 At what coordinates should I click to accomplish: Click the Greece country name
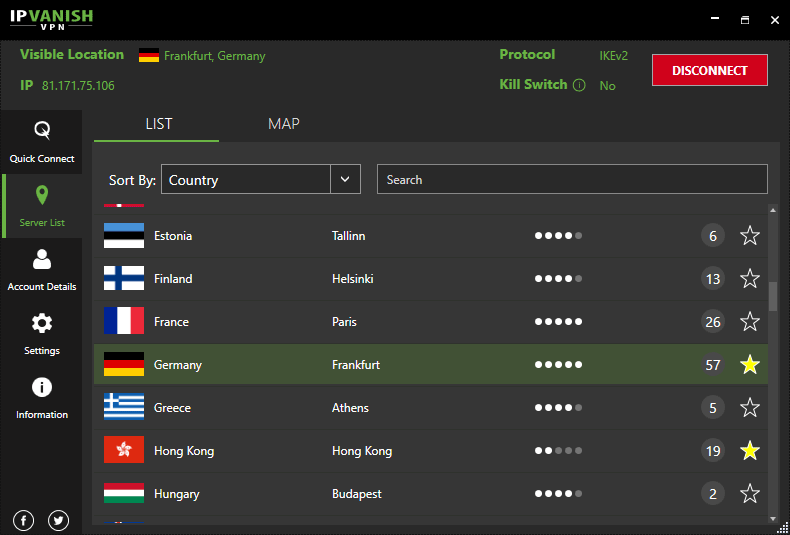pyautogui.click(x=172, y=408)
